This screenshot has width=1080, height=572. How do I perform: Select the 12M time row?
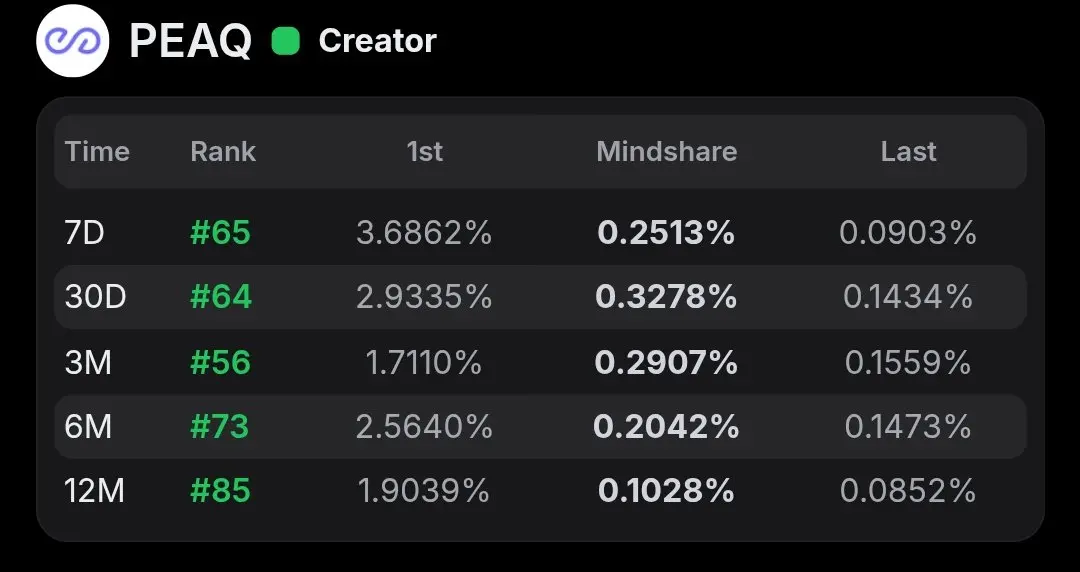[x=540, y=491]
